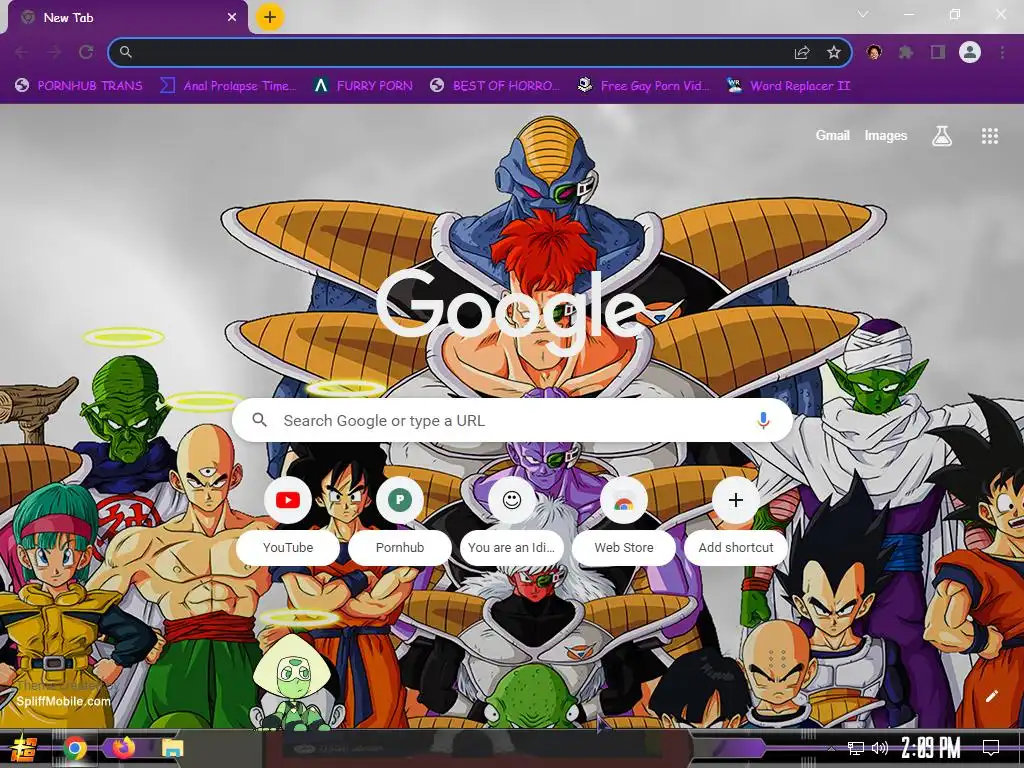This screenshot has height=768, width=1024.
Task: Open File Explorer from the taskbar
Action: pyautogui.click(x=172, y=748)
